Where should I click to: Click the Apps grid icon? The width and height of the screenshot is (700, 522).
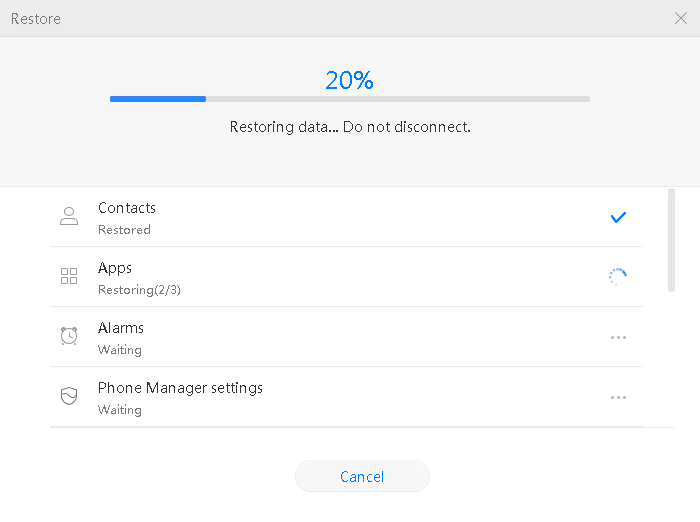(69, 276)
